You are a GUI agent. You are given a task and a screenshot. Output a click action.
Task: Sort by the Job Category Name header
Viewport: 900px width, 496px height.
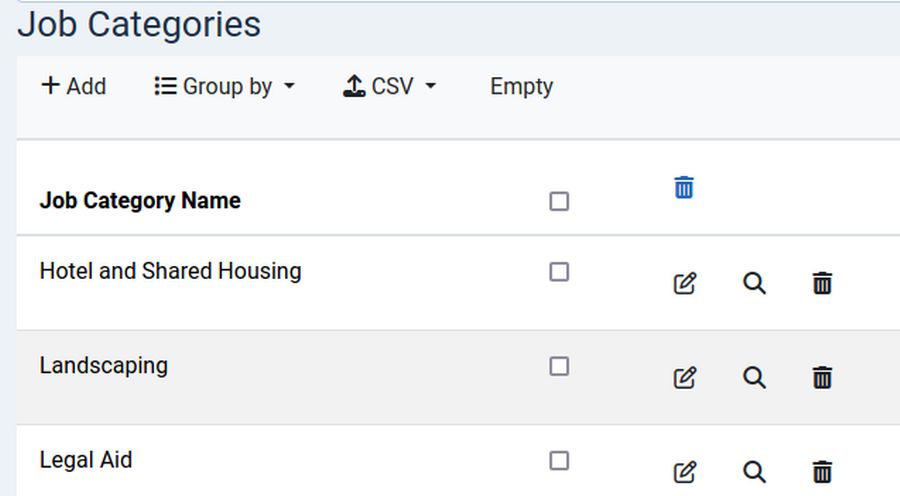point(140,201)
